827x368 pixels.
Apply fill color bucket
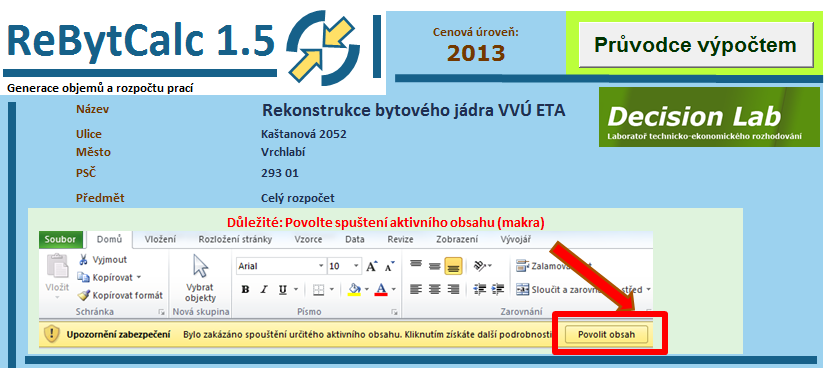(x=354, y=289)
